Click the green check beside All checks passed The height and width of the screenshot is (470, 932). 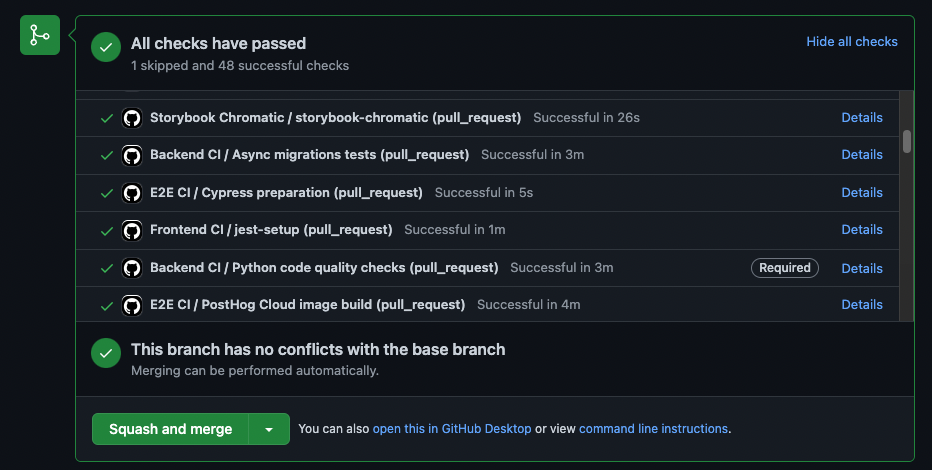pos(106,48)
